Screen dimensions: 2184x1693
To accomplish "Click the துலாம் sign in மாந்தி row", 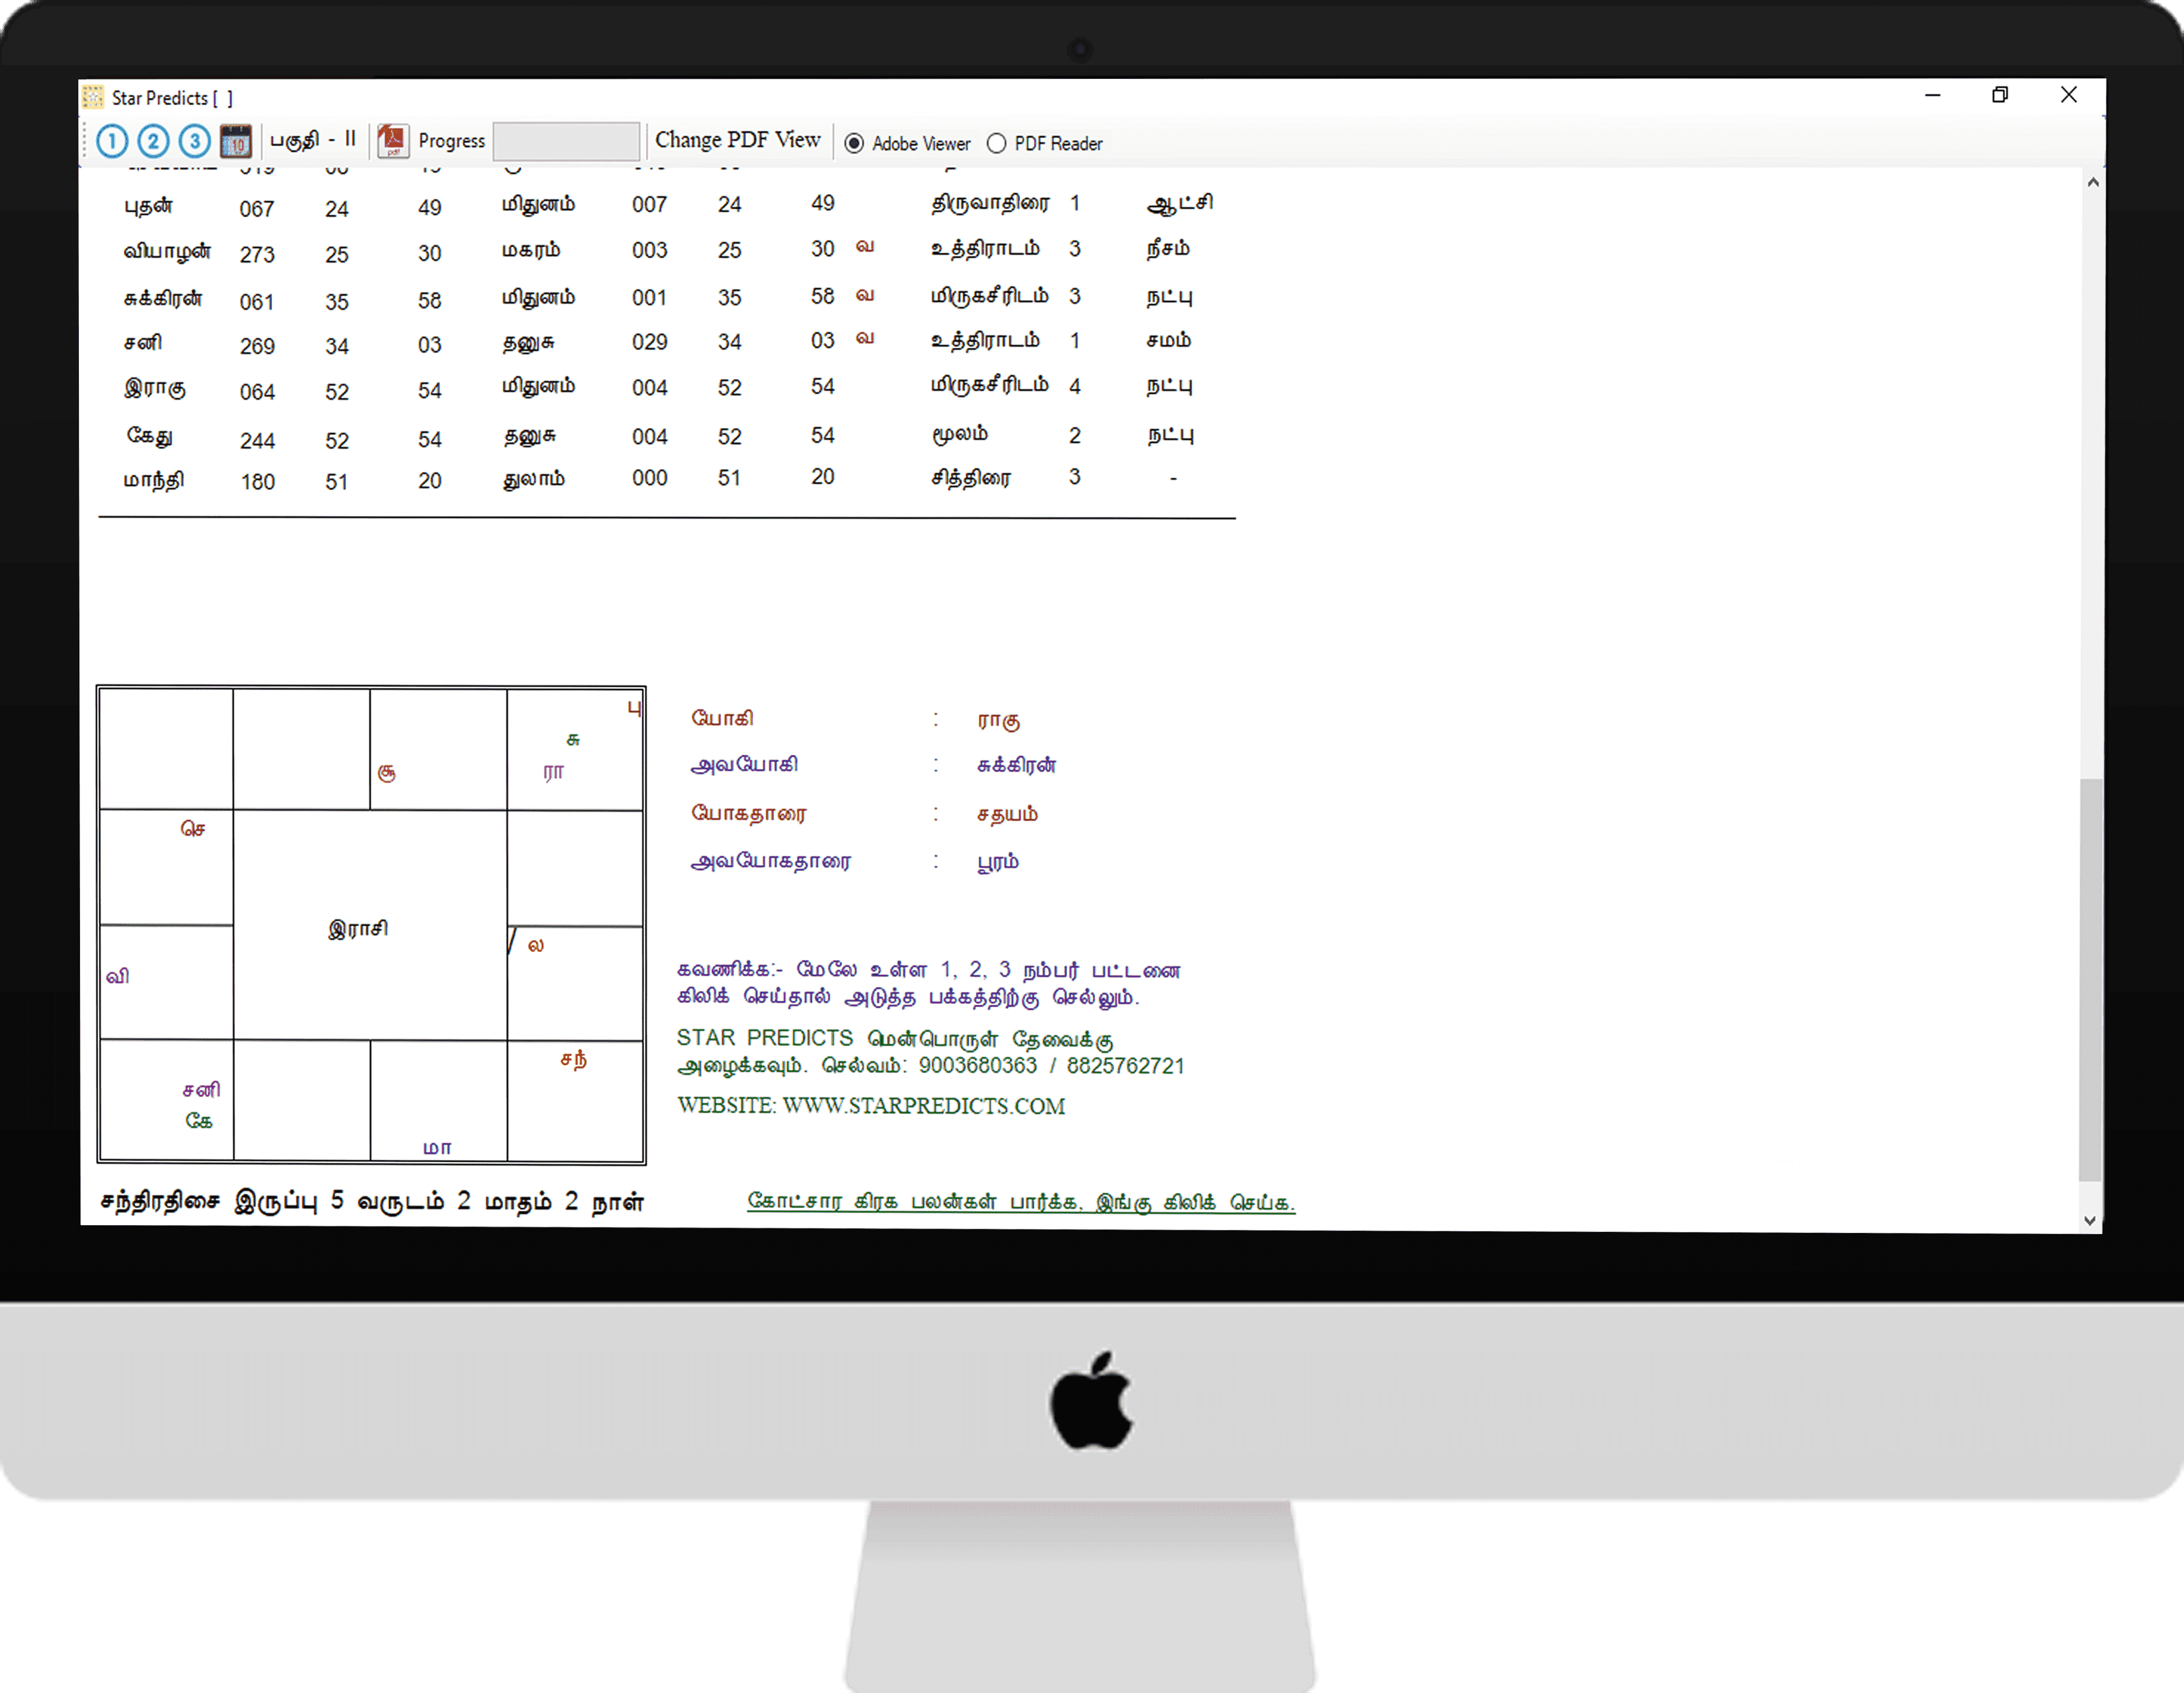I will pos(533,479).
